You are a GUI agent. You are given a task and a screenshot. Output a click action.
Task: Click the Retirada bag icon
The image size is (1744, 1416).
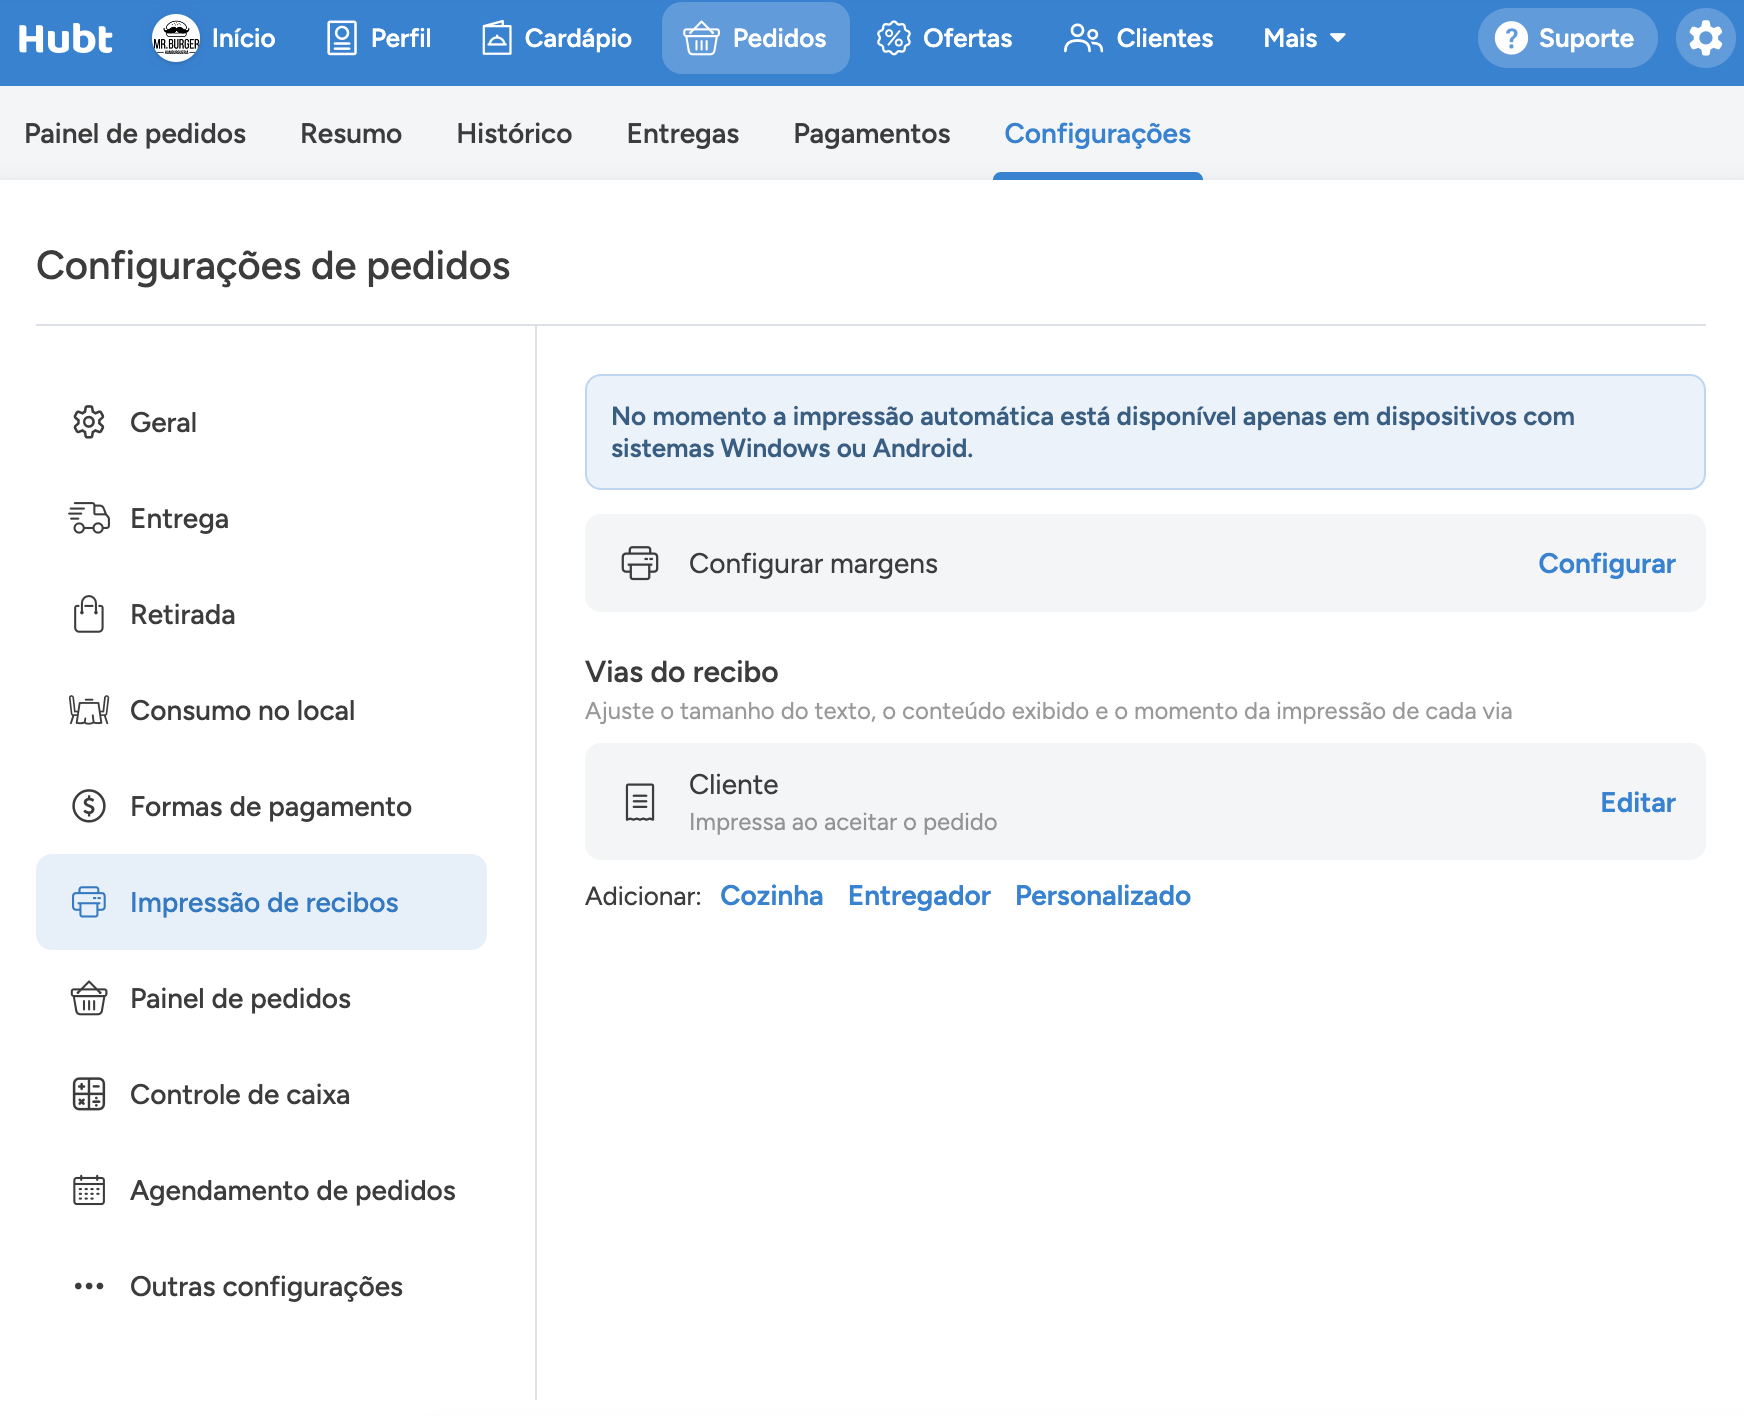tap(89, 614)
